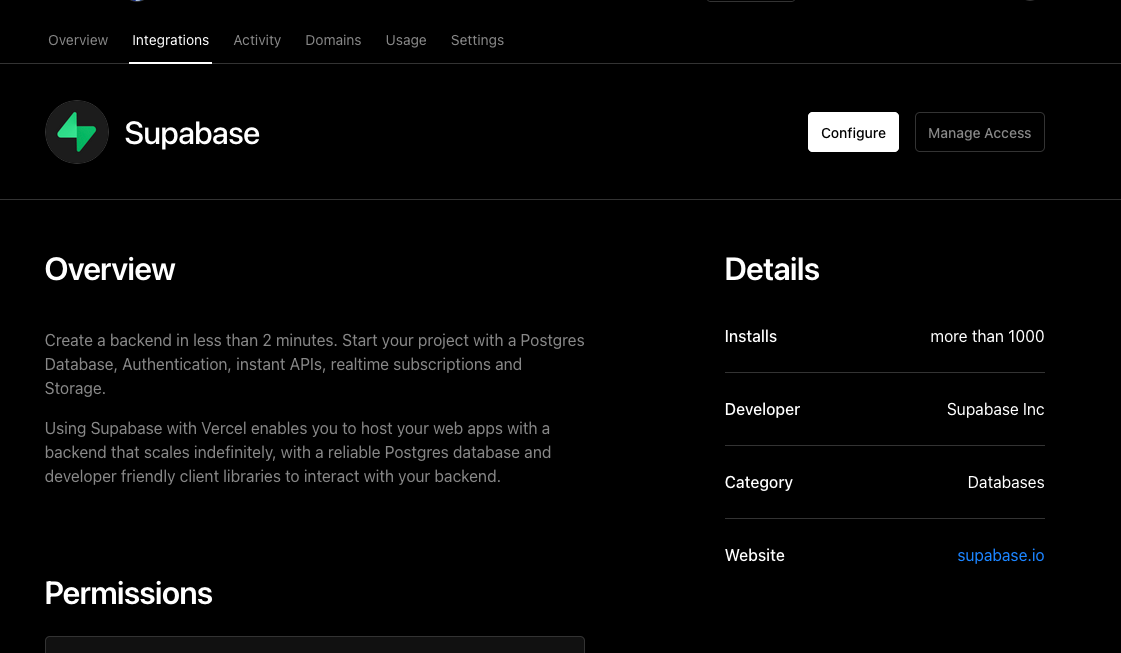Click the Category label
The height and width of the screenshot is (653, 1121).
759,482
